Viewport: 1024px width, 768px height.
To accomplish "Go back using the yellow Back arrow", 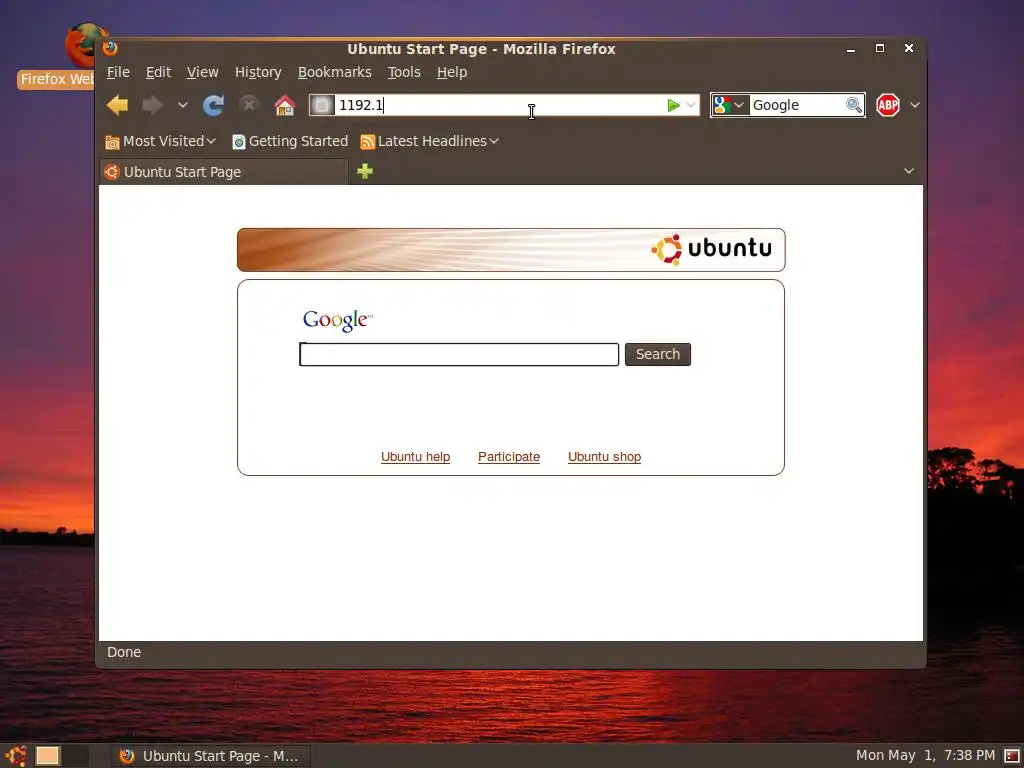I will [118, 105].
